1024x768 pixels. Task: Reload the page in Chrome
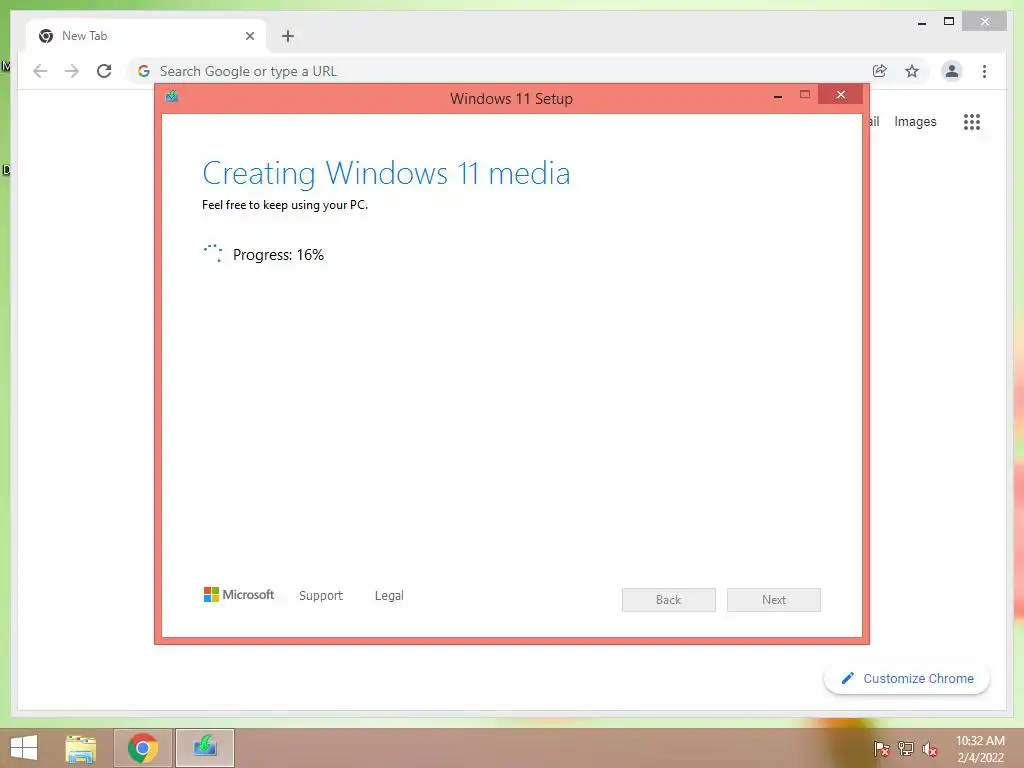104,71
